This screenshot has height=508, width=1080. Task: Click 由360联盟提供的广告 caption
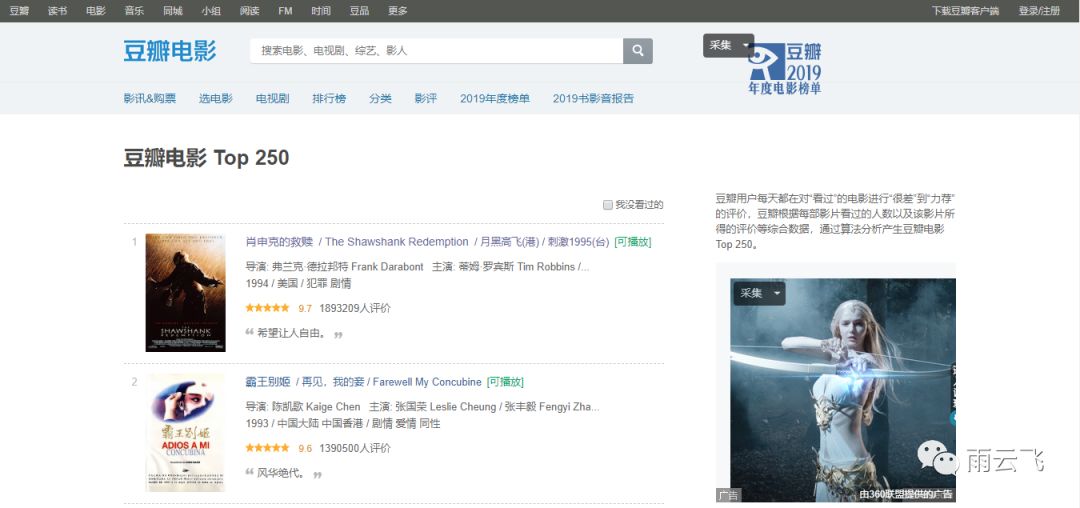pyautogui.click(x=906, y=494)
